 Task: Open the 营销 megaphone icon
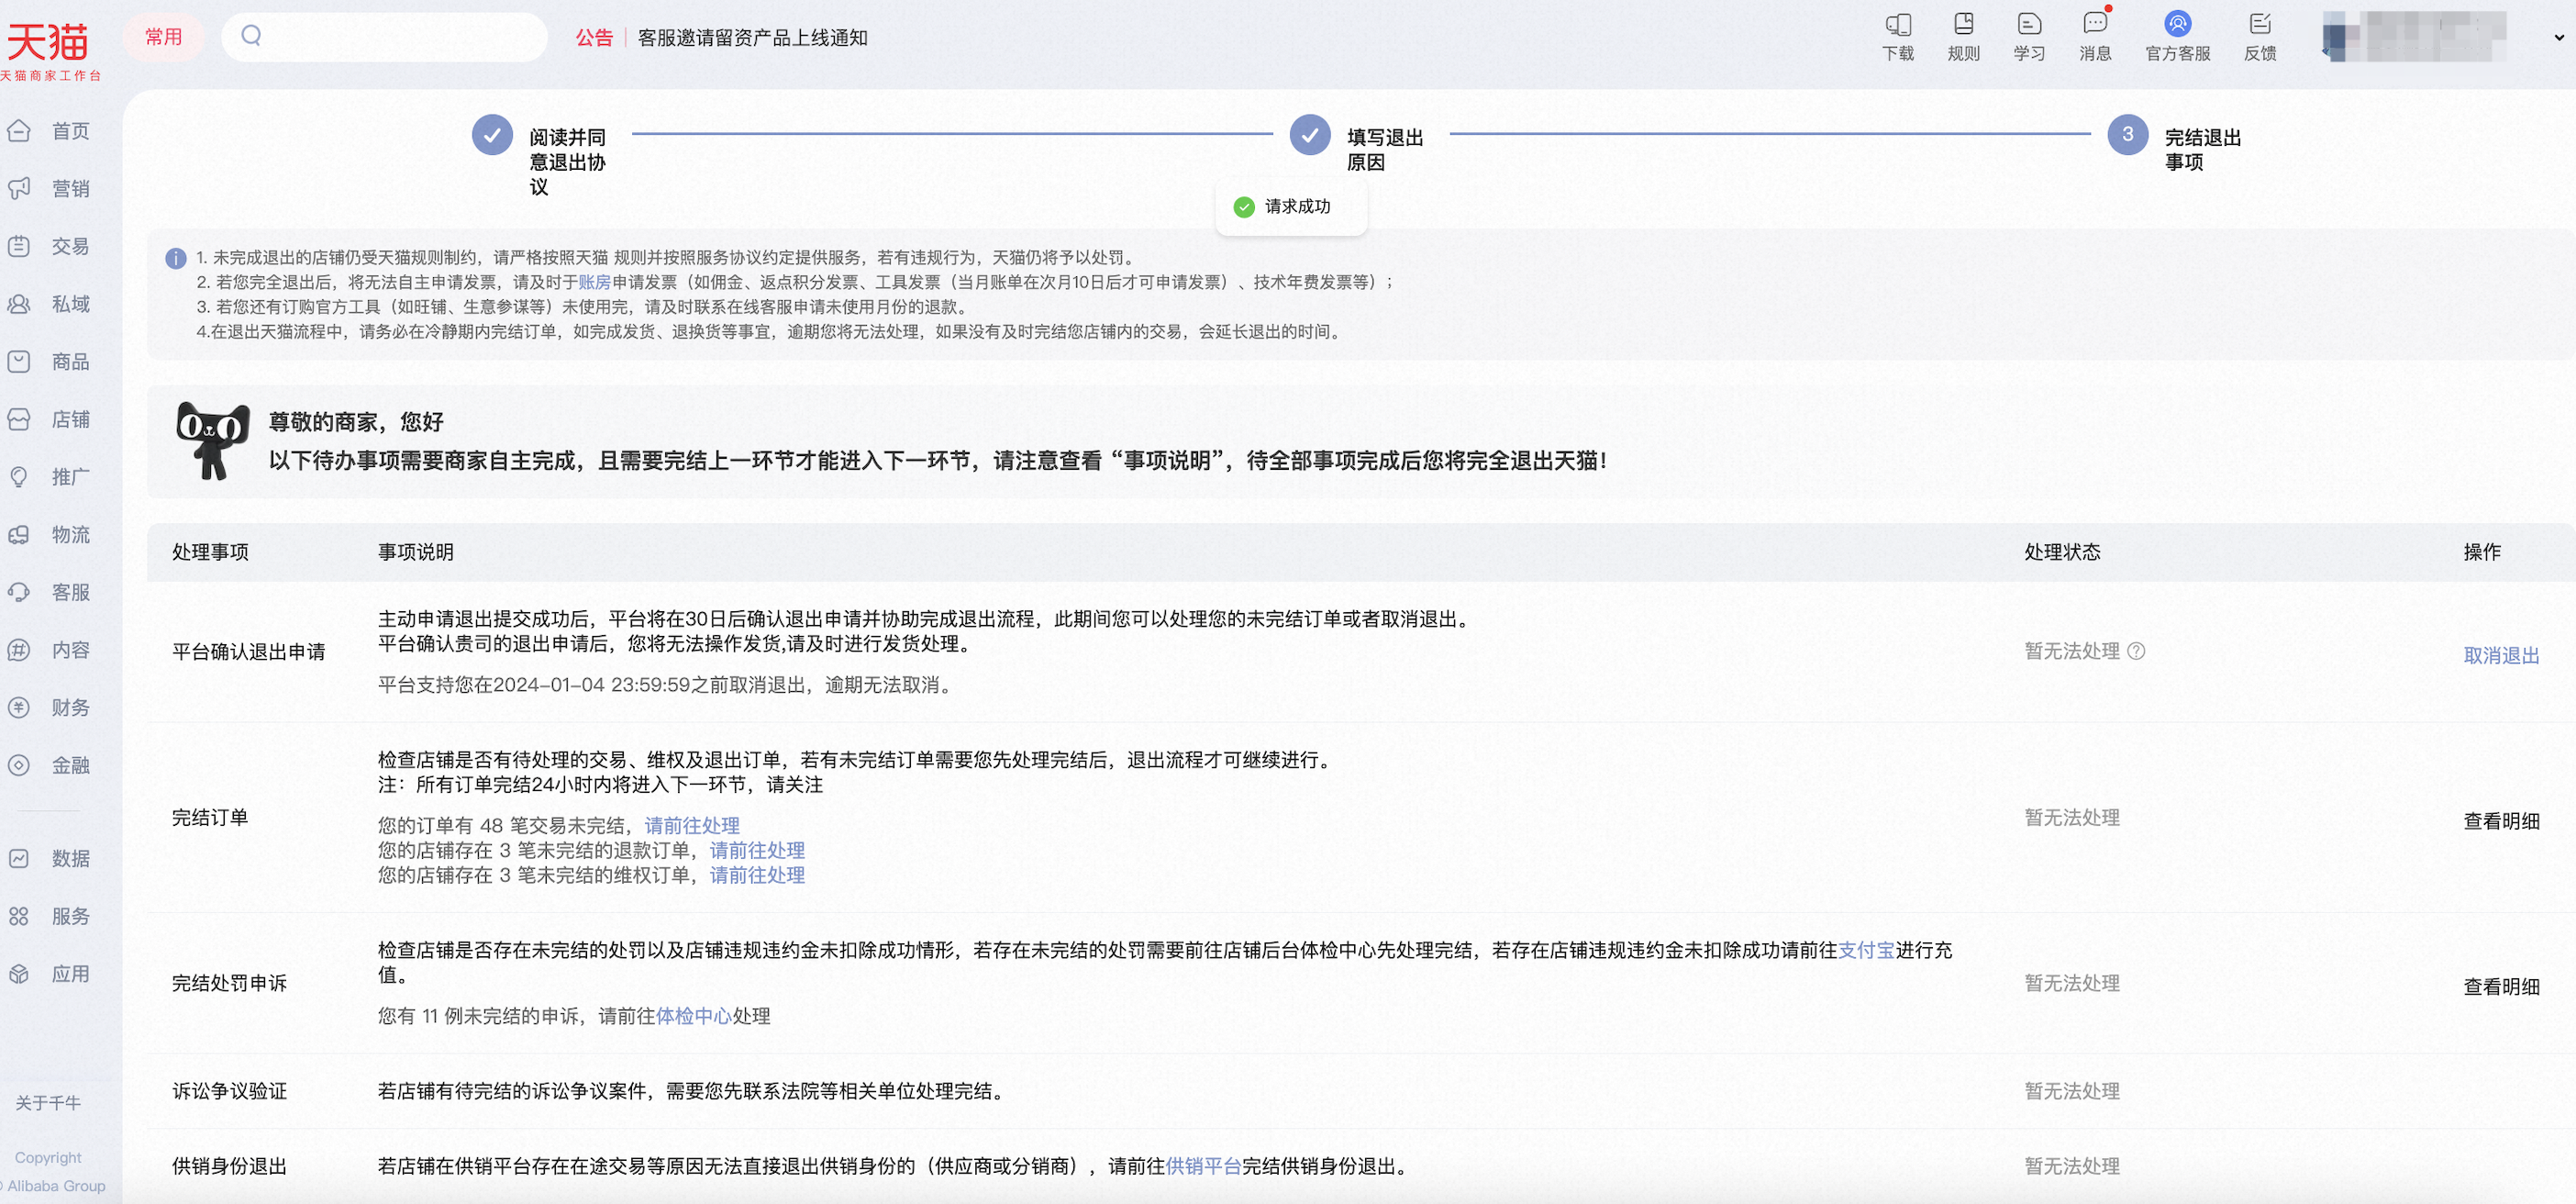(x=19, y=188)
